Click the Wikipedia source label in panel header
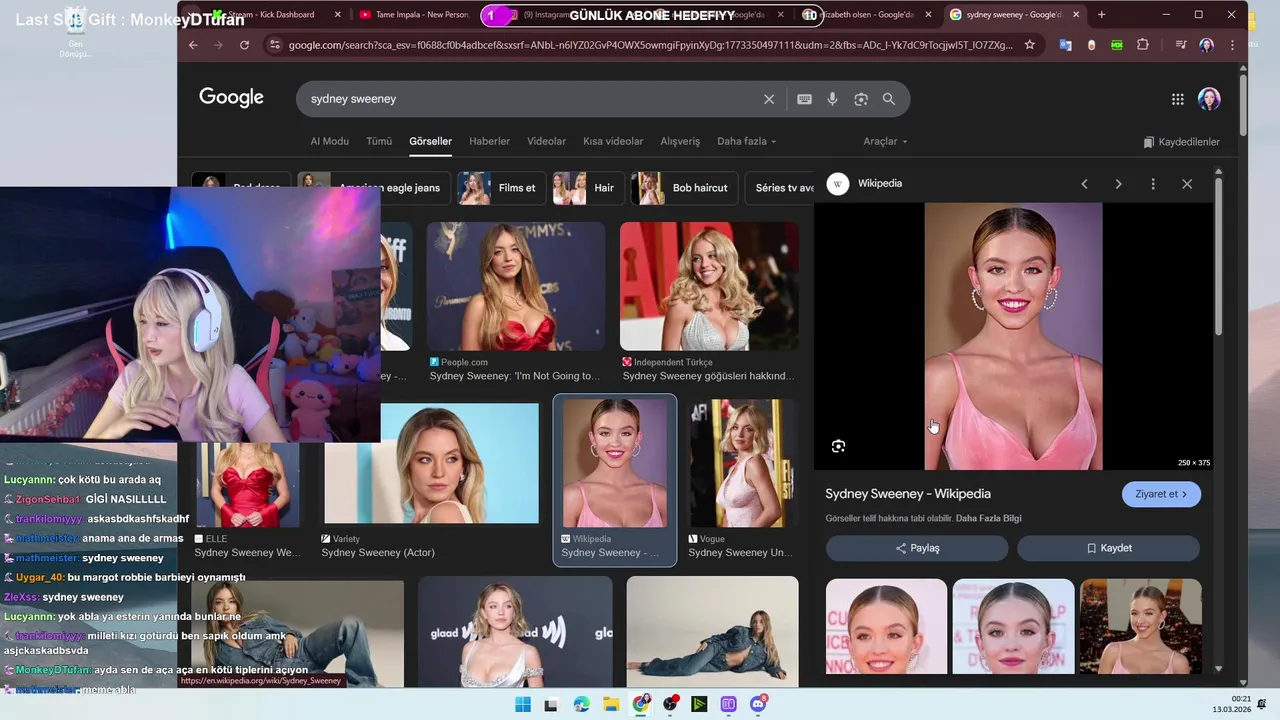The image size is (1280, 720). coord(880,184)
